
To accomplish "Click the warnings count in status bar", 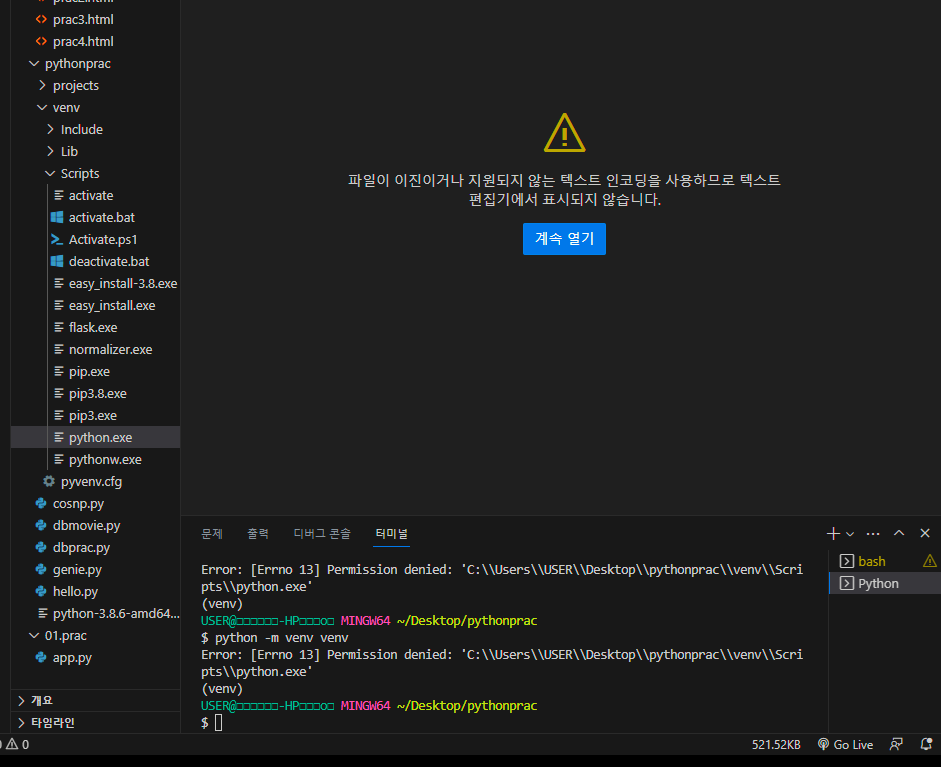I will [17, 745].
